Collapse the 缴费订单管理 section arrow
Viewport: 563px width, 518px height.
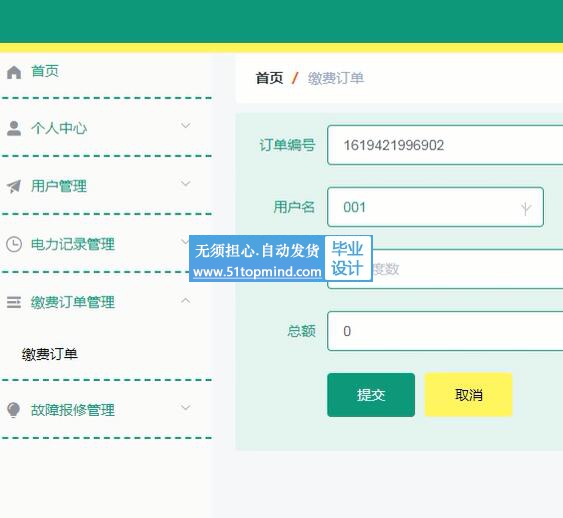(x=186, y=300)
